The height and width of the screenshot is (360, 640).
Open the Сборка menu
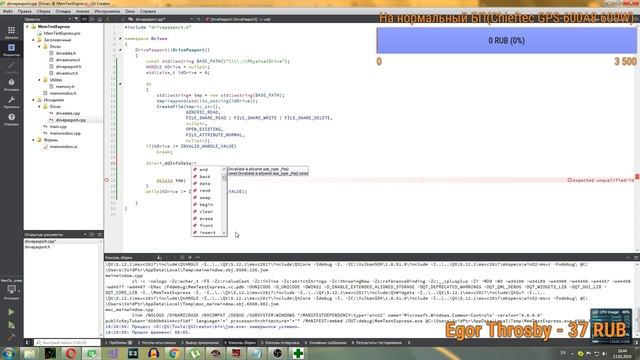pos(43,11)
